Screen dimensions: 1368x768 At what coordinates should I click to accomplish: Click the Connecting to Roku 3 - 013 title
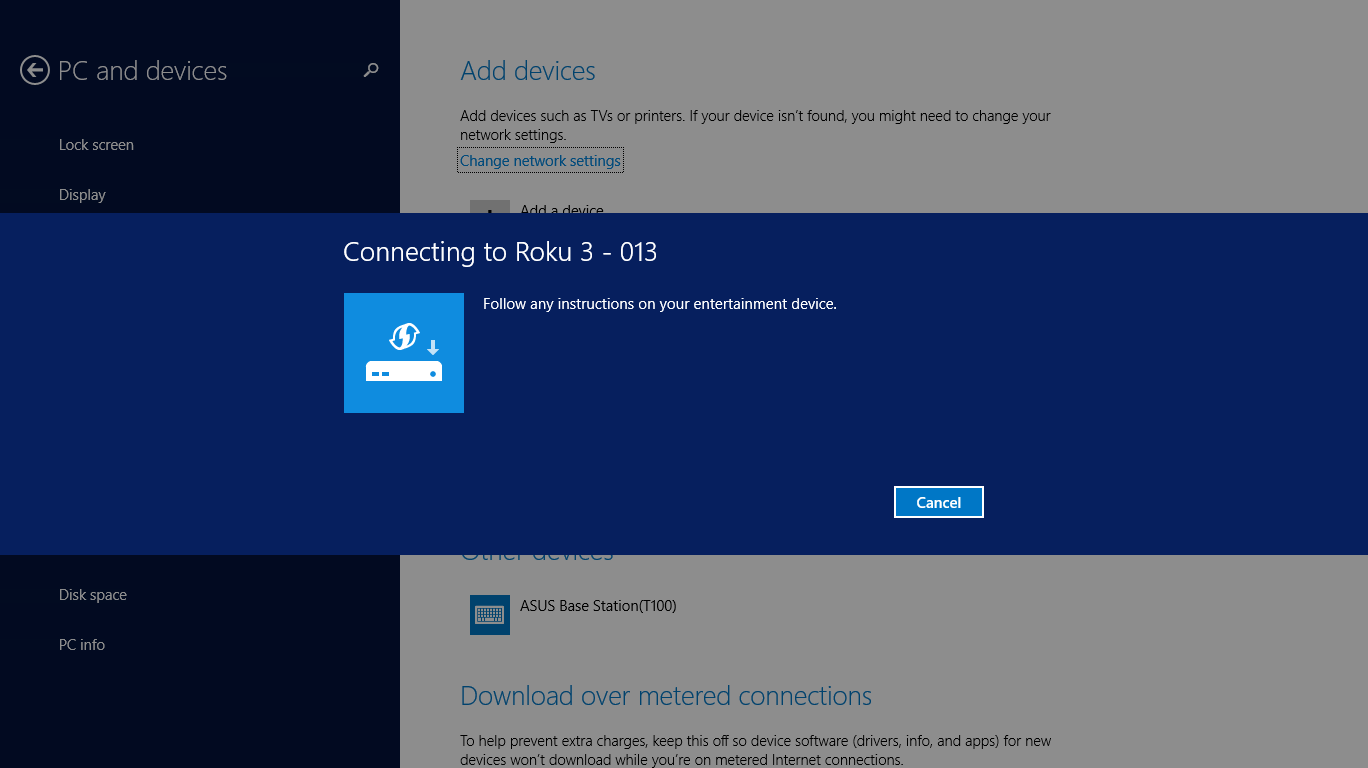click(x=500, y=252)
